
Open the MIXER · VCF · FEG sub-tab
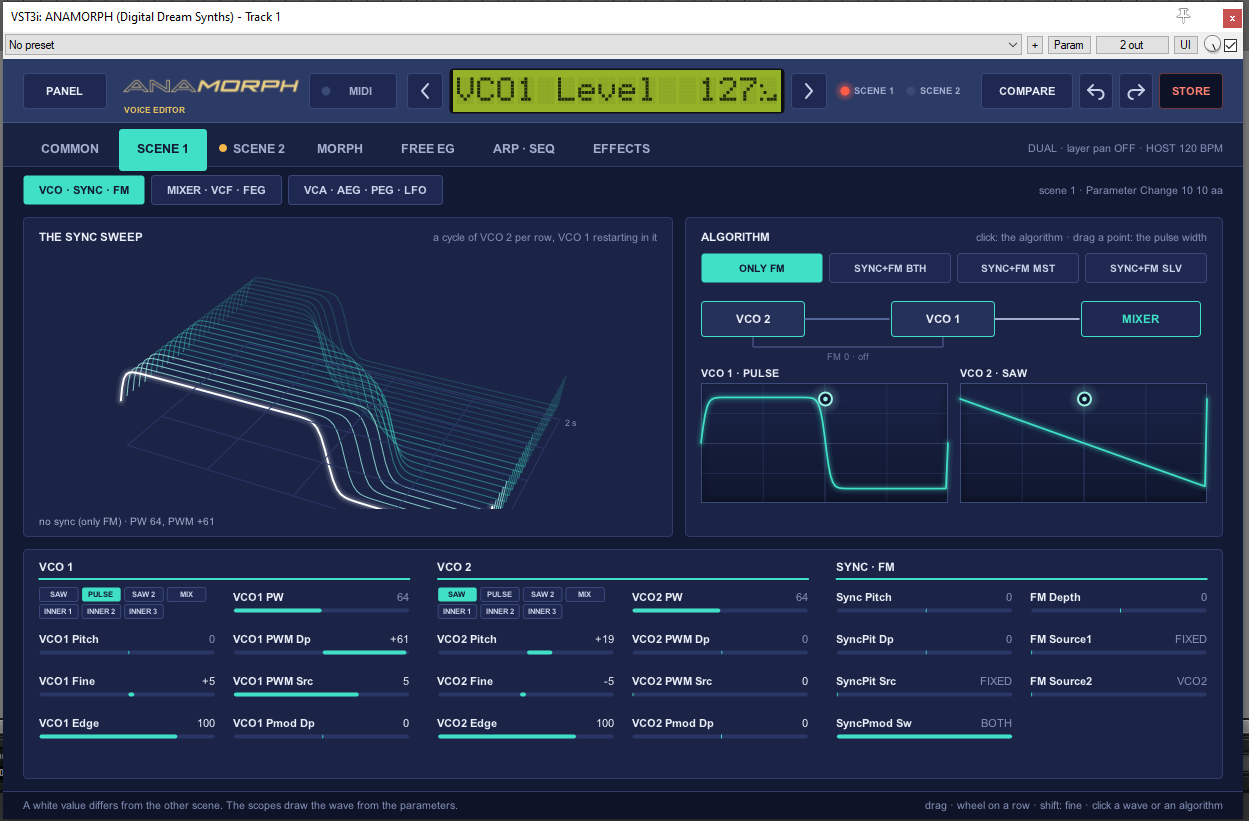(x=216, y=190)
